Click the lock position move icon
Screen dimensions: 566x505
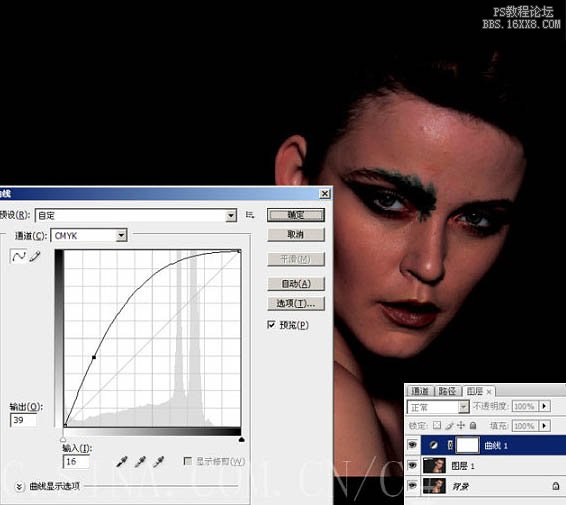(461, 425)
